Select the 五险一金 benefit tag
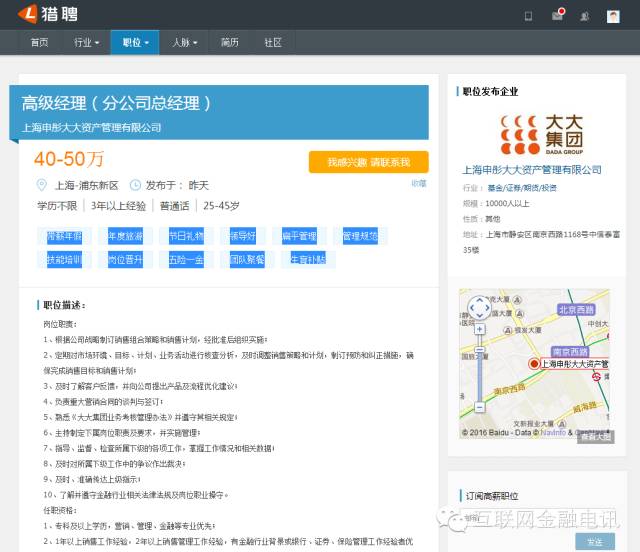 tap(186, 260)
